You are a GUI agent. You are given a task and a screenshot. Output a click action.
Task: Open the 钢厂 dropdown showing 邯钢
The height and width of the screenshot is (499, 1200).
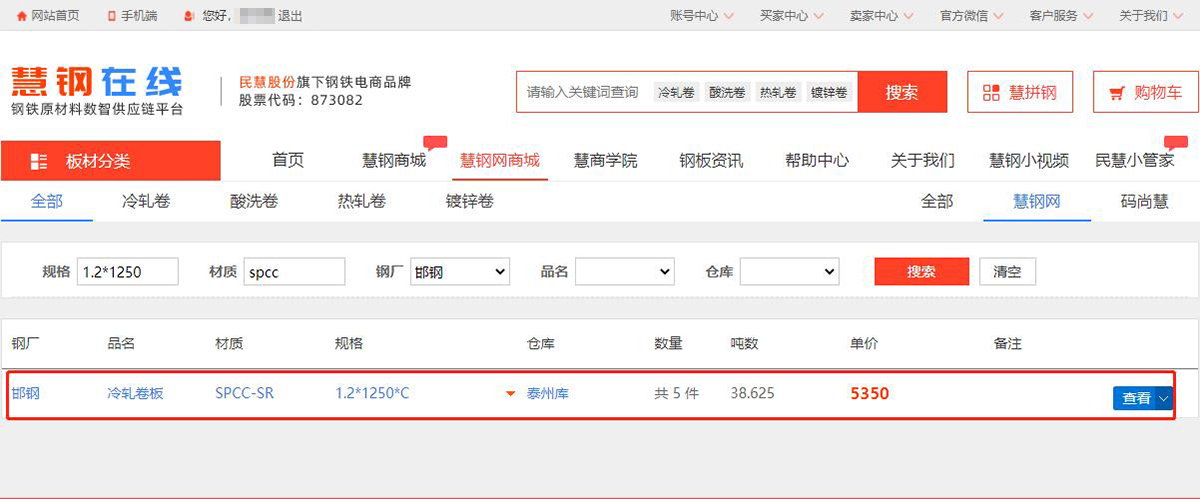(x=459, y=272)
